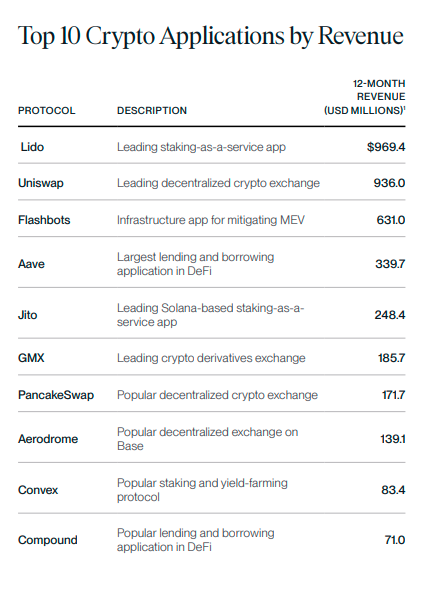
Task: Click the PancakeSwap protocol name
Action: [56, 395]
